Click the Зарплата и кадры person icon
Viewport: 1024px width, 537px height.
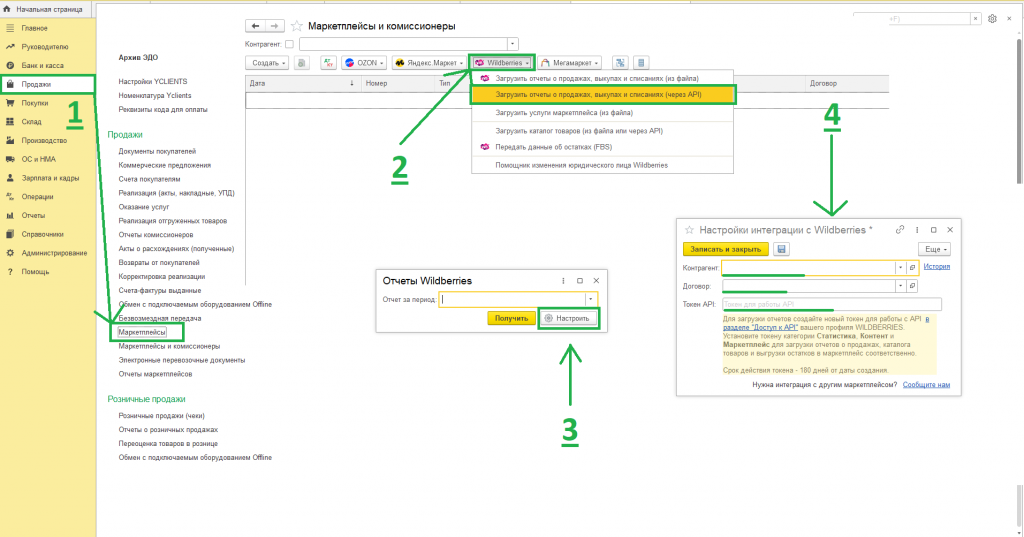tap(10, 178)
